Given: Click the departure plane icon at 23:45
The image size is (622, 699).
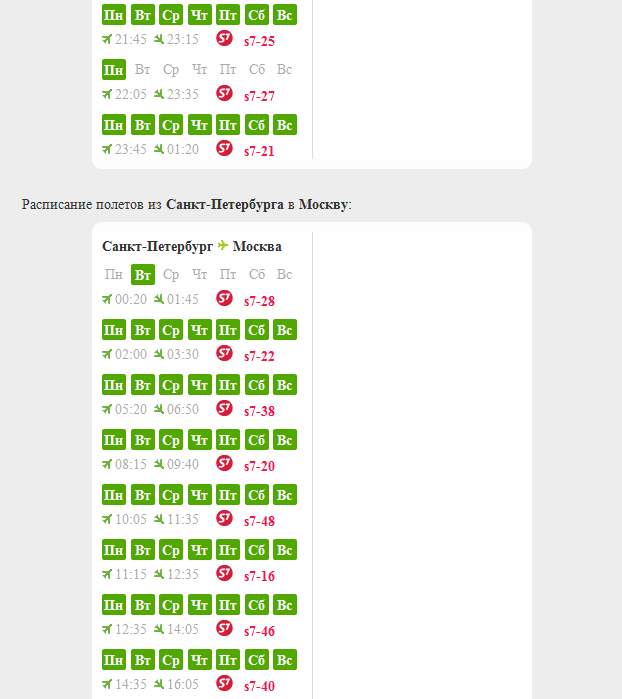Looking at the screenshot, I should pyautogui.click(x=107, y=149).
